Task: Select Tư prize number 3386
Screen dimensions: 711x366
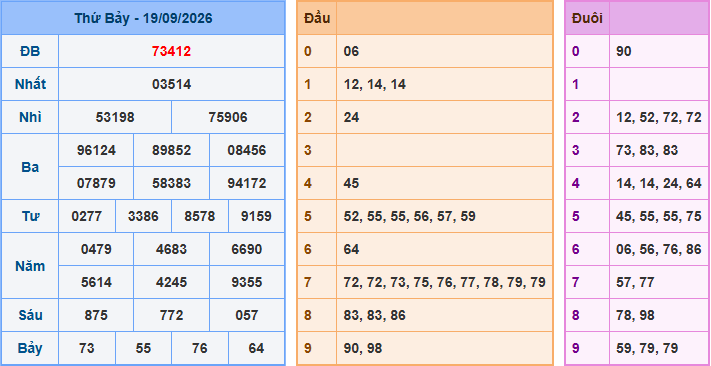Action: [x=143, y=216]
